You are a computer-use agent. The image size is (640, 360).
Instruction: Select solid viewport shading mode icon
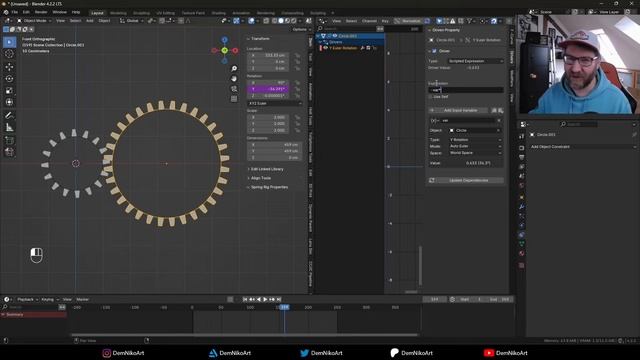click(281, 20)
